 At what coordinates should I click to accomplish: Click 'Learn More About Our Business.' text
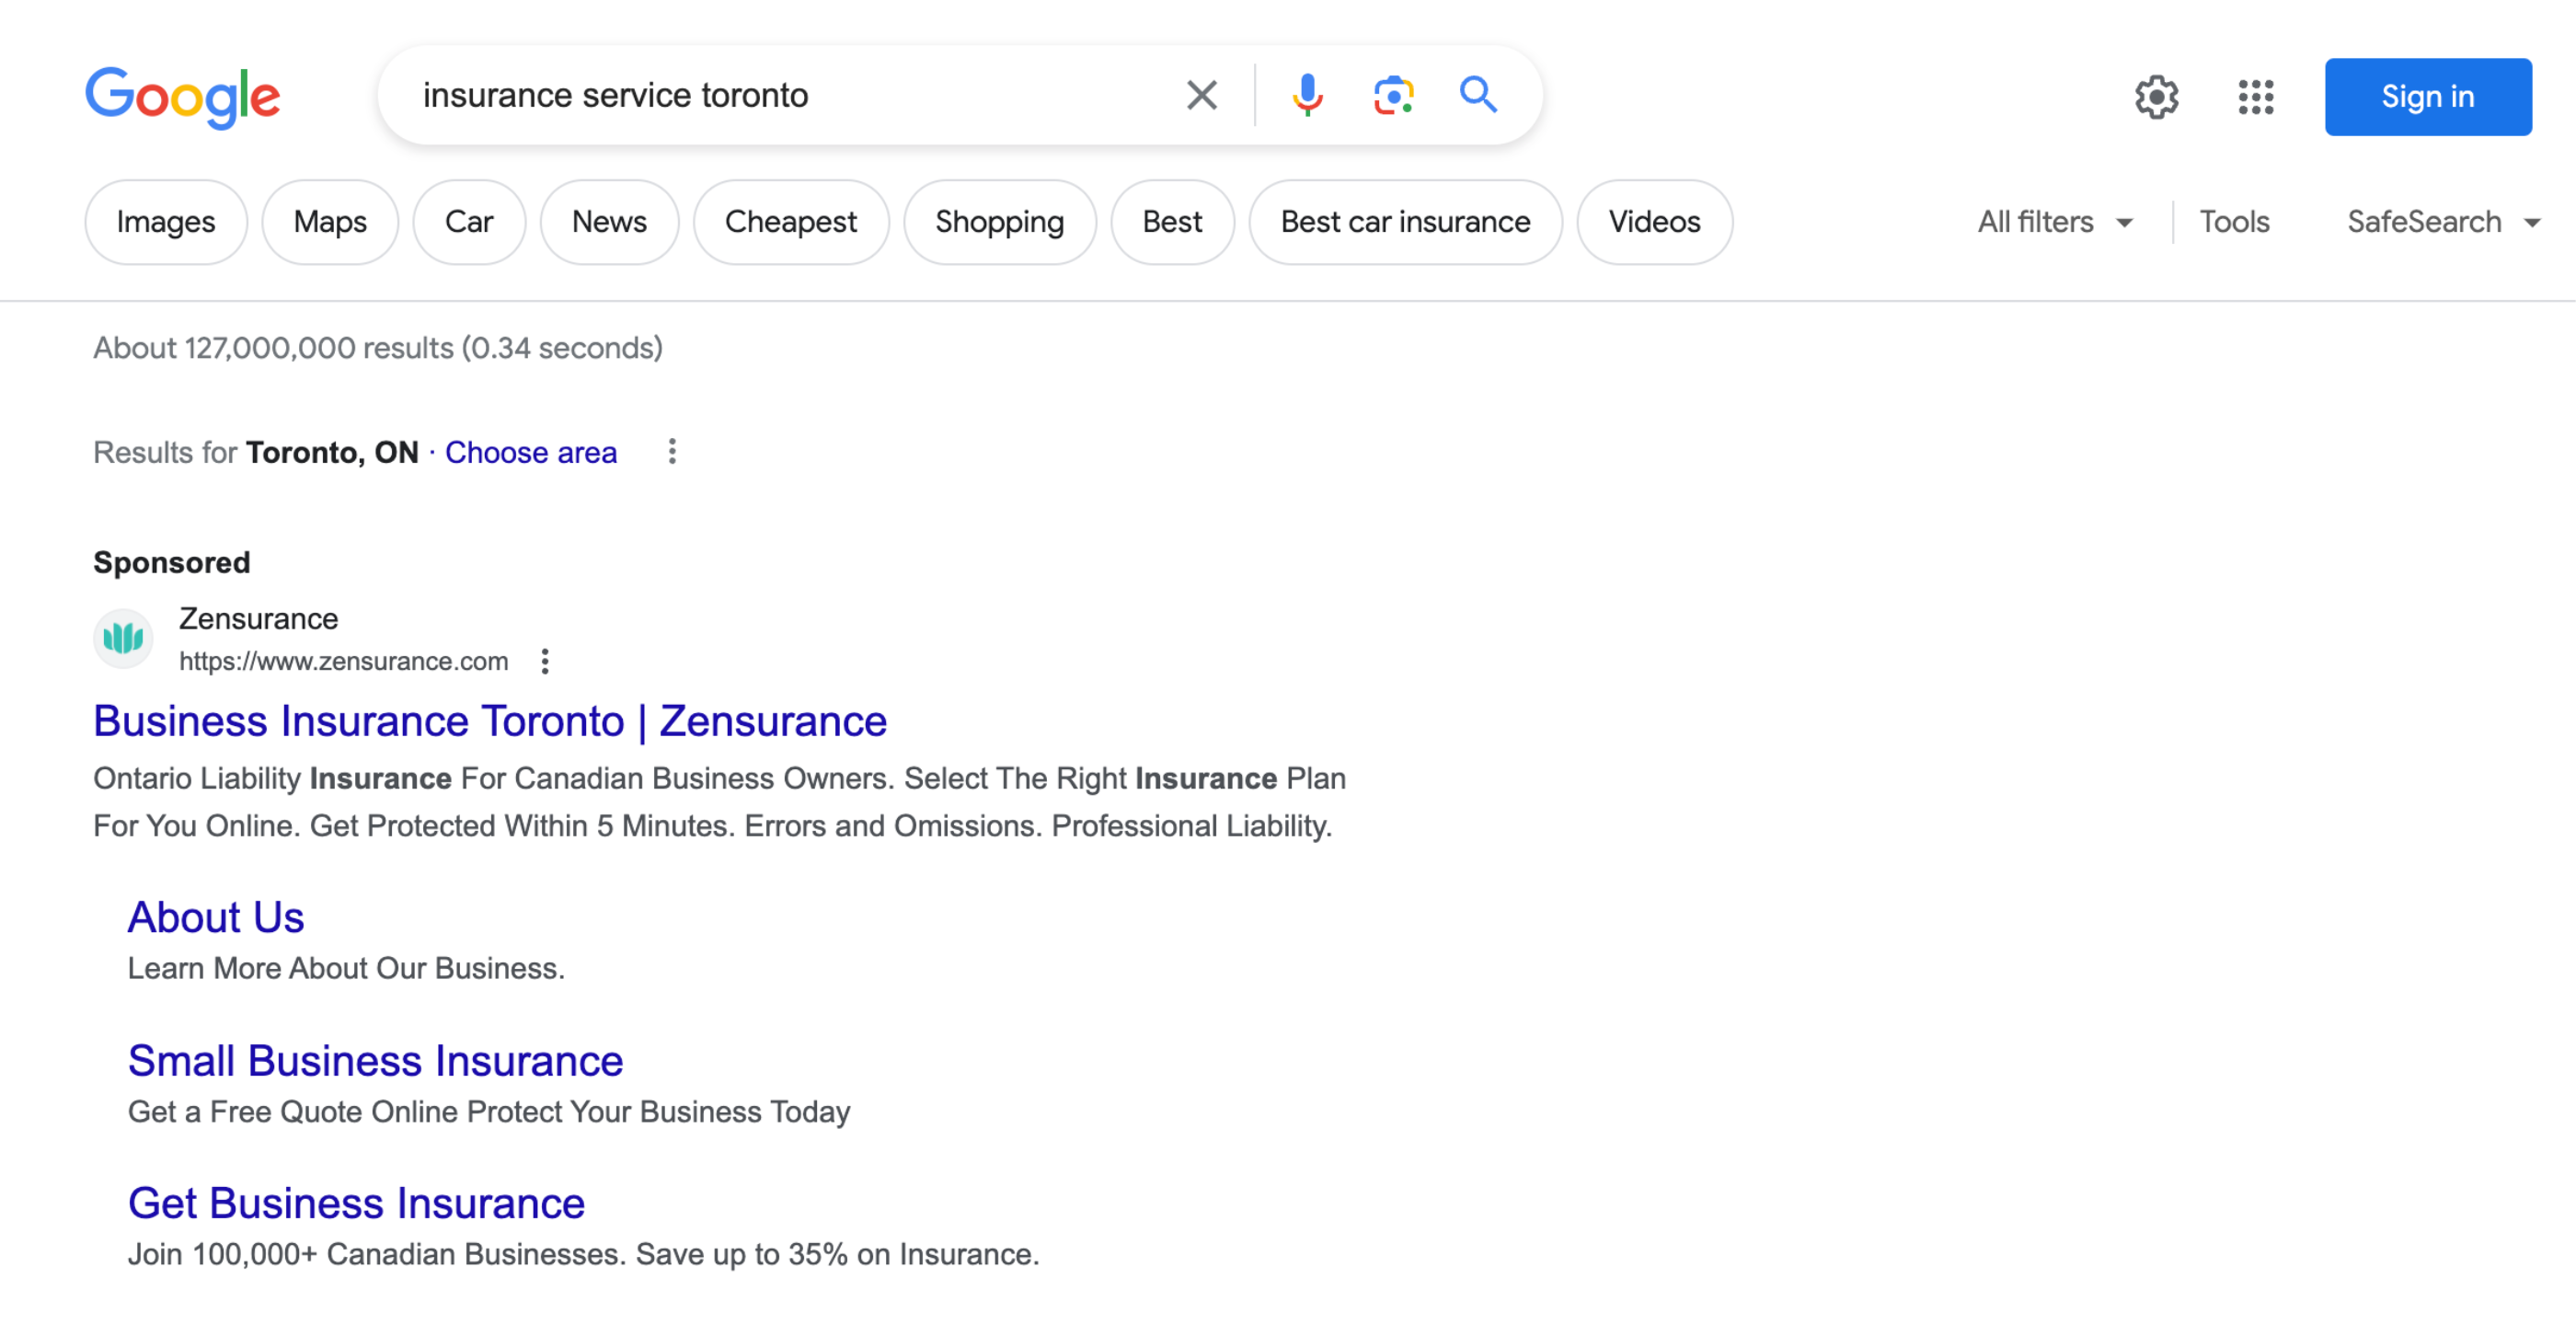(346, 968)
